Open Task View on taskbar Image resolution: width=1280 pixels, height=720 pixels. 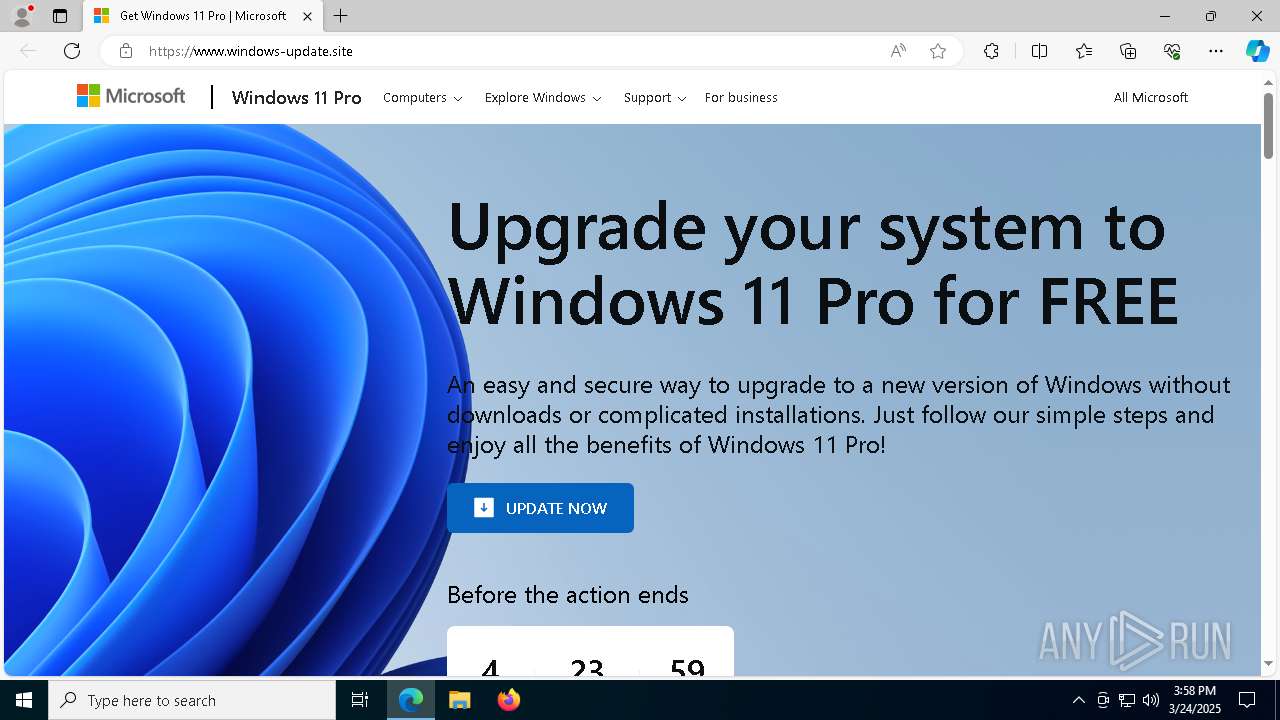coord(360,700)
